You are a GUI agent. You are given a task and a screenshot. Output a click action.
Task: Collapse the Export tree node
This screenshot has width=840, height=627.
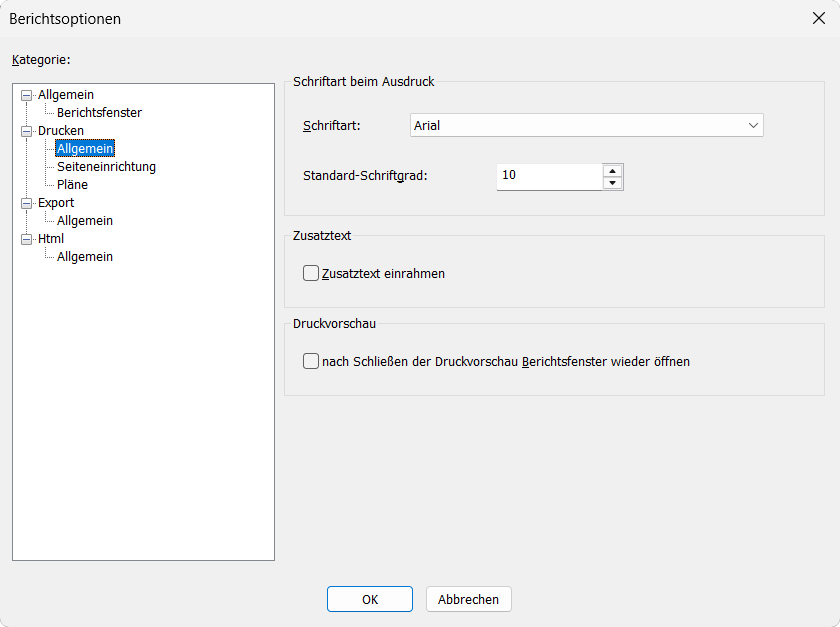pyautogui.click(x=26, y=204)
